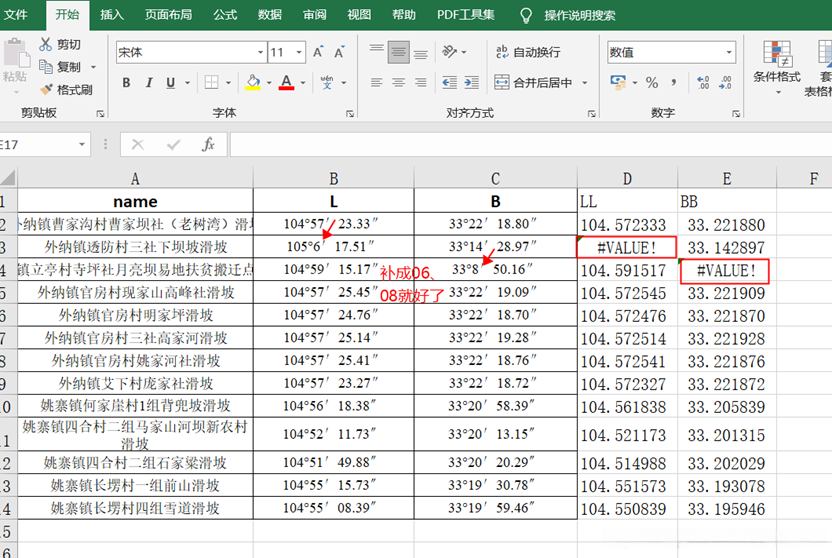Switch to Review (审阅) tab

point(315,15)
